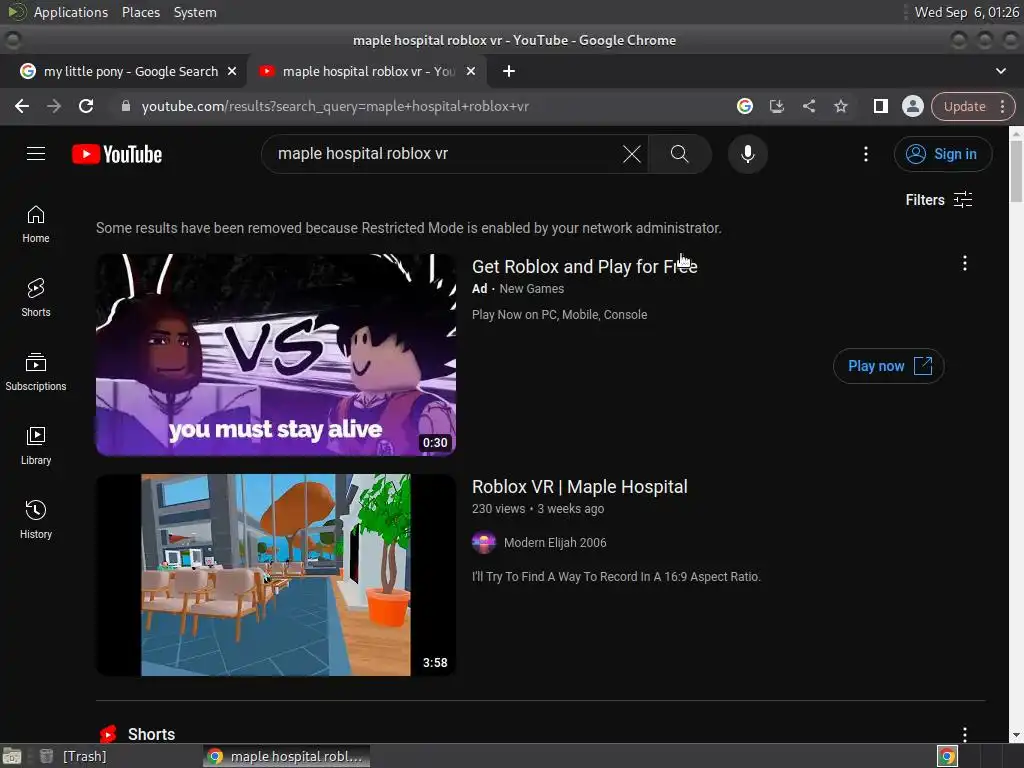This screenshot has width=1024, height=768.
Task: Click the Shorts section heading
Action: 151,734
